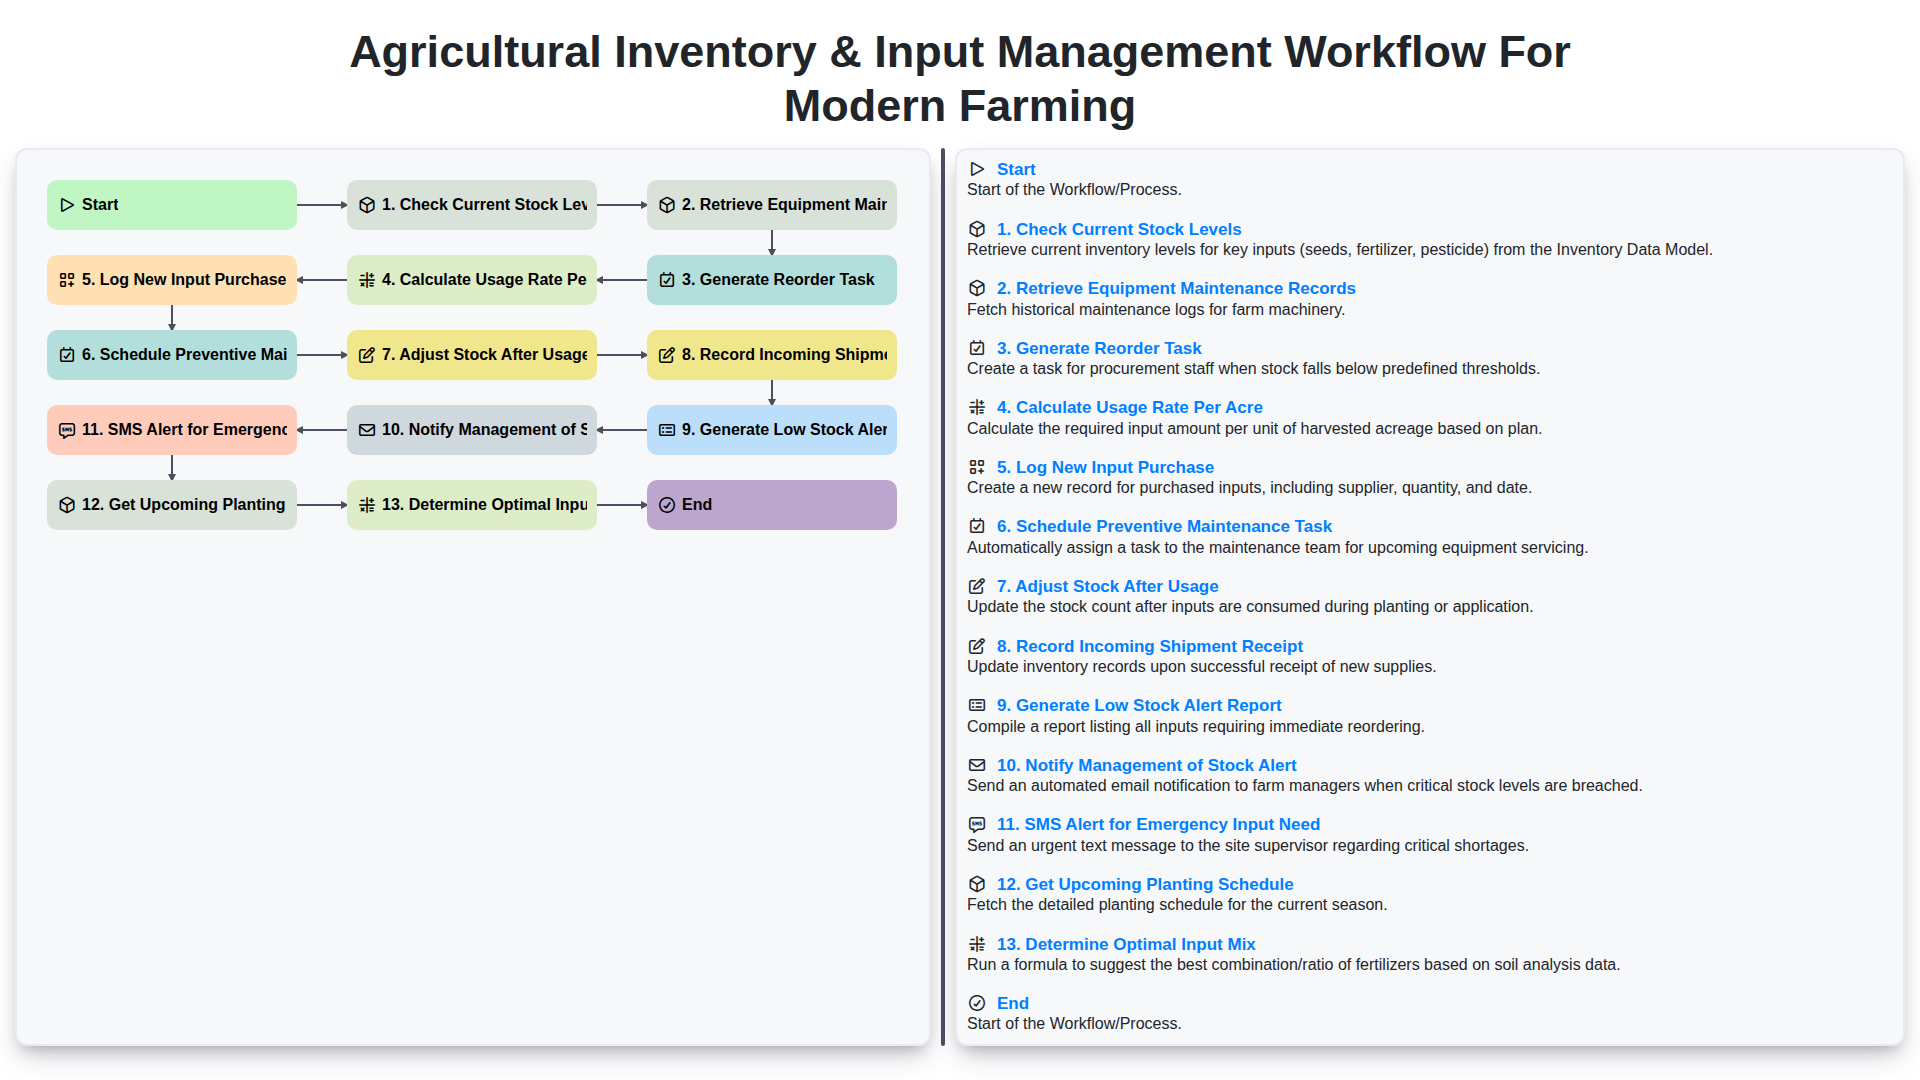This screenshot has height=1080, width=1920.
Task: Click the checkmark icon on the End node
Action: [x=667, y=504]
